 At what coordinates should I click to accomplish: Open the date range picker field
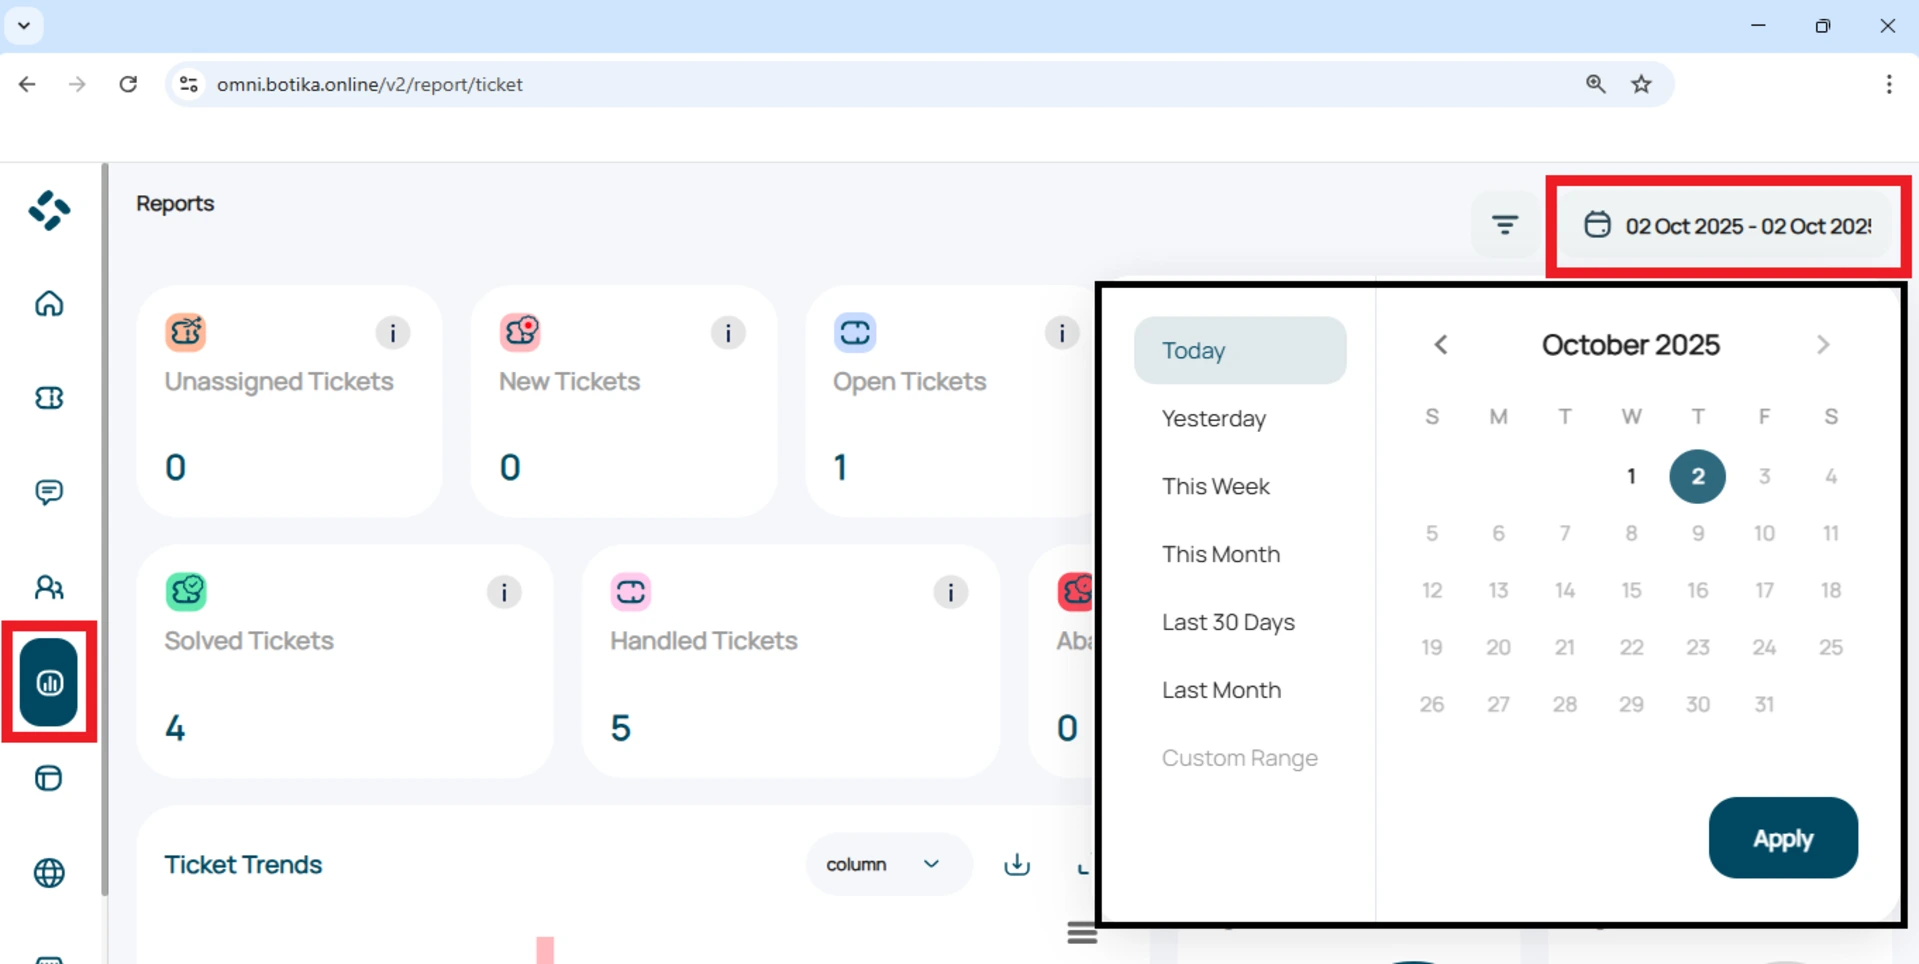(1728, 226)
